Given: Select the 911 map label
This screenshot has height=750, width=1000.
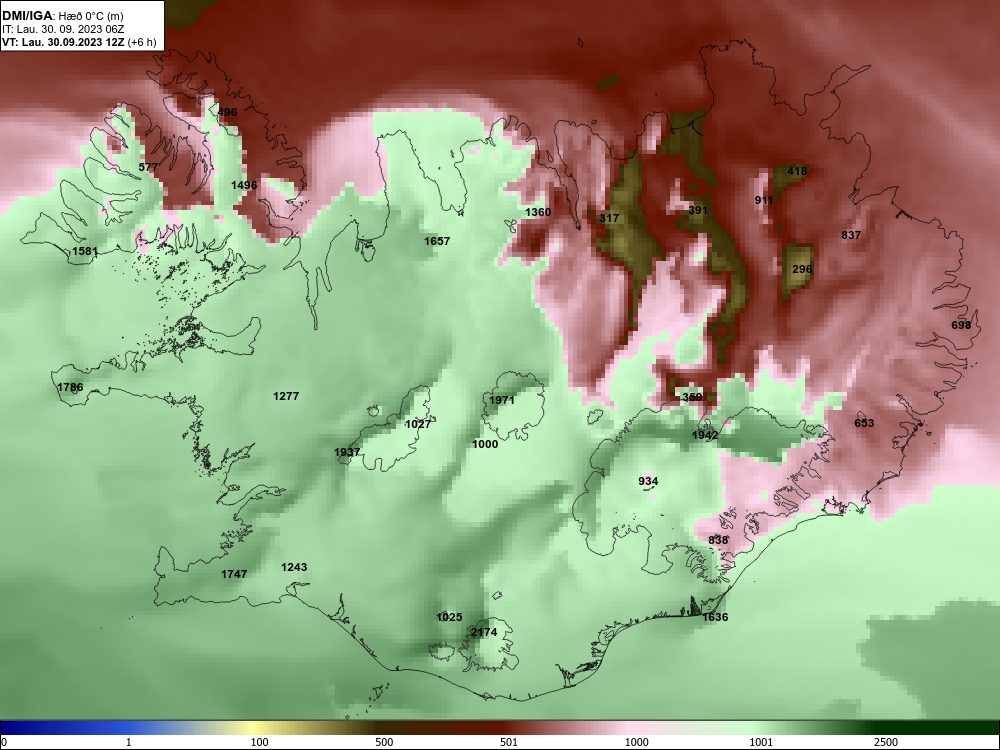Looking at the screenshot, I should pos(763,200).
